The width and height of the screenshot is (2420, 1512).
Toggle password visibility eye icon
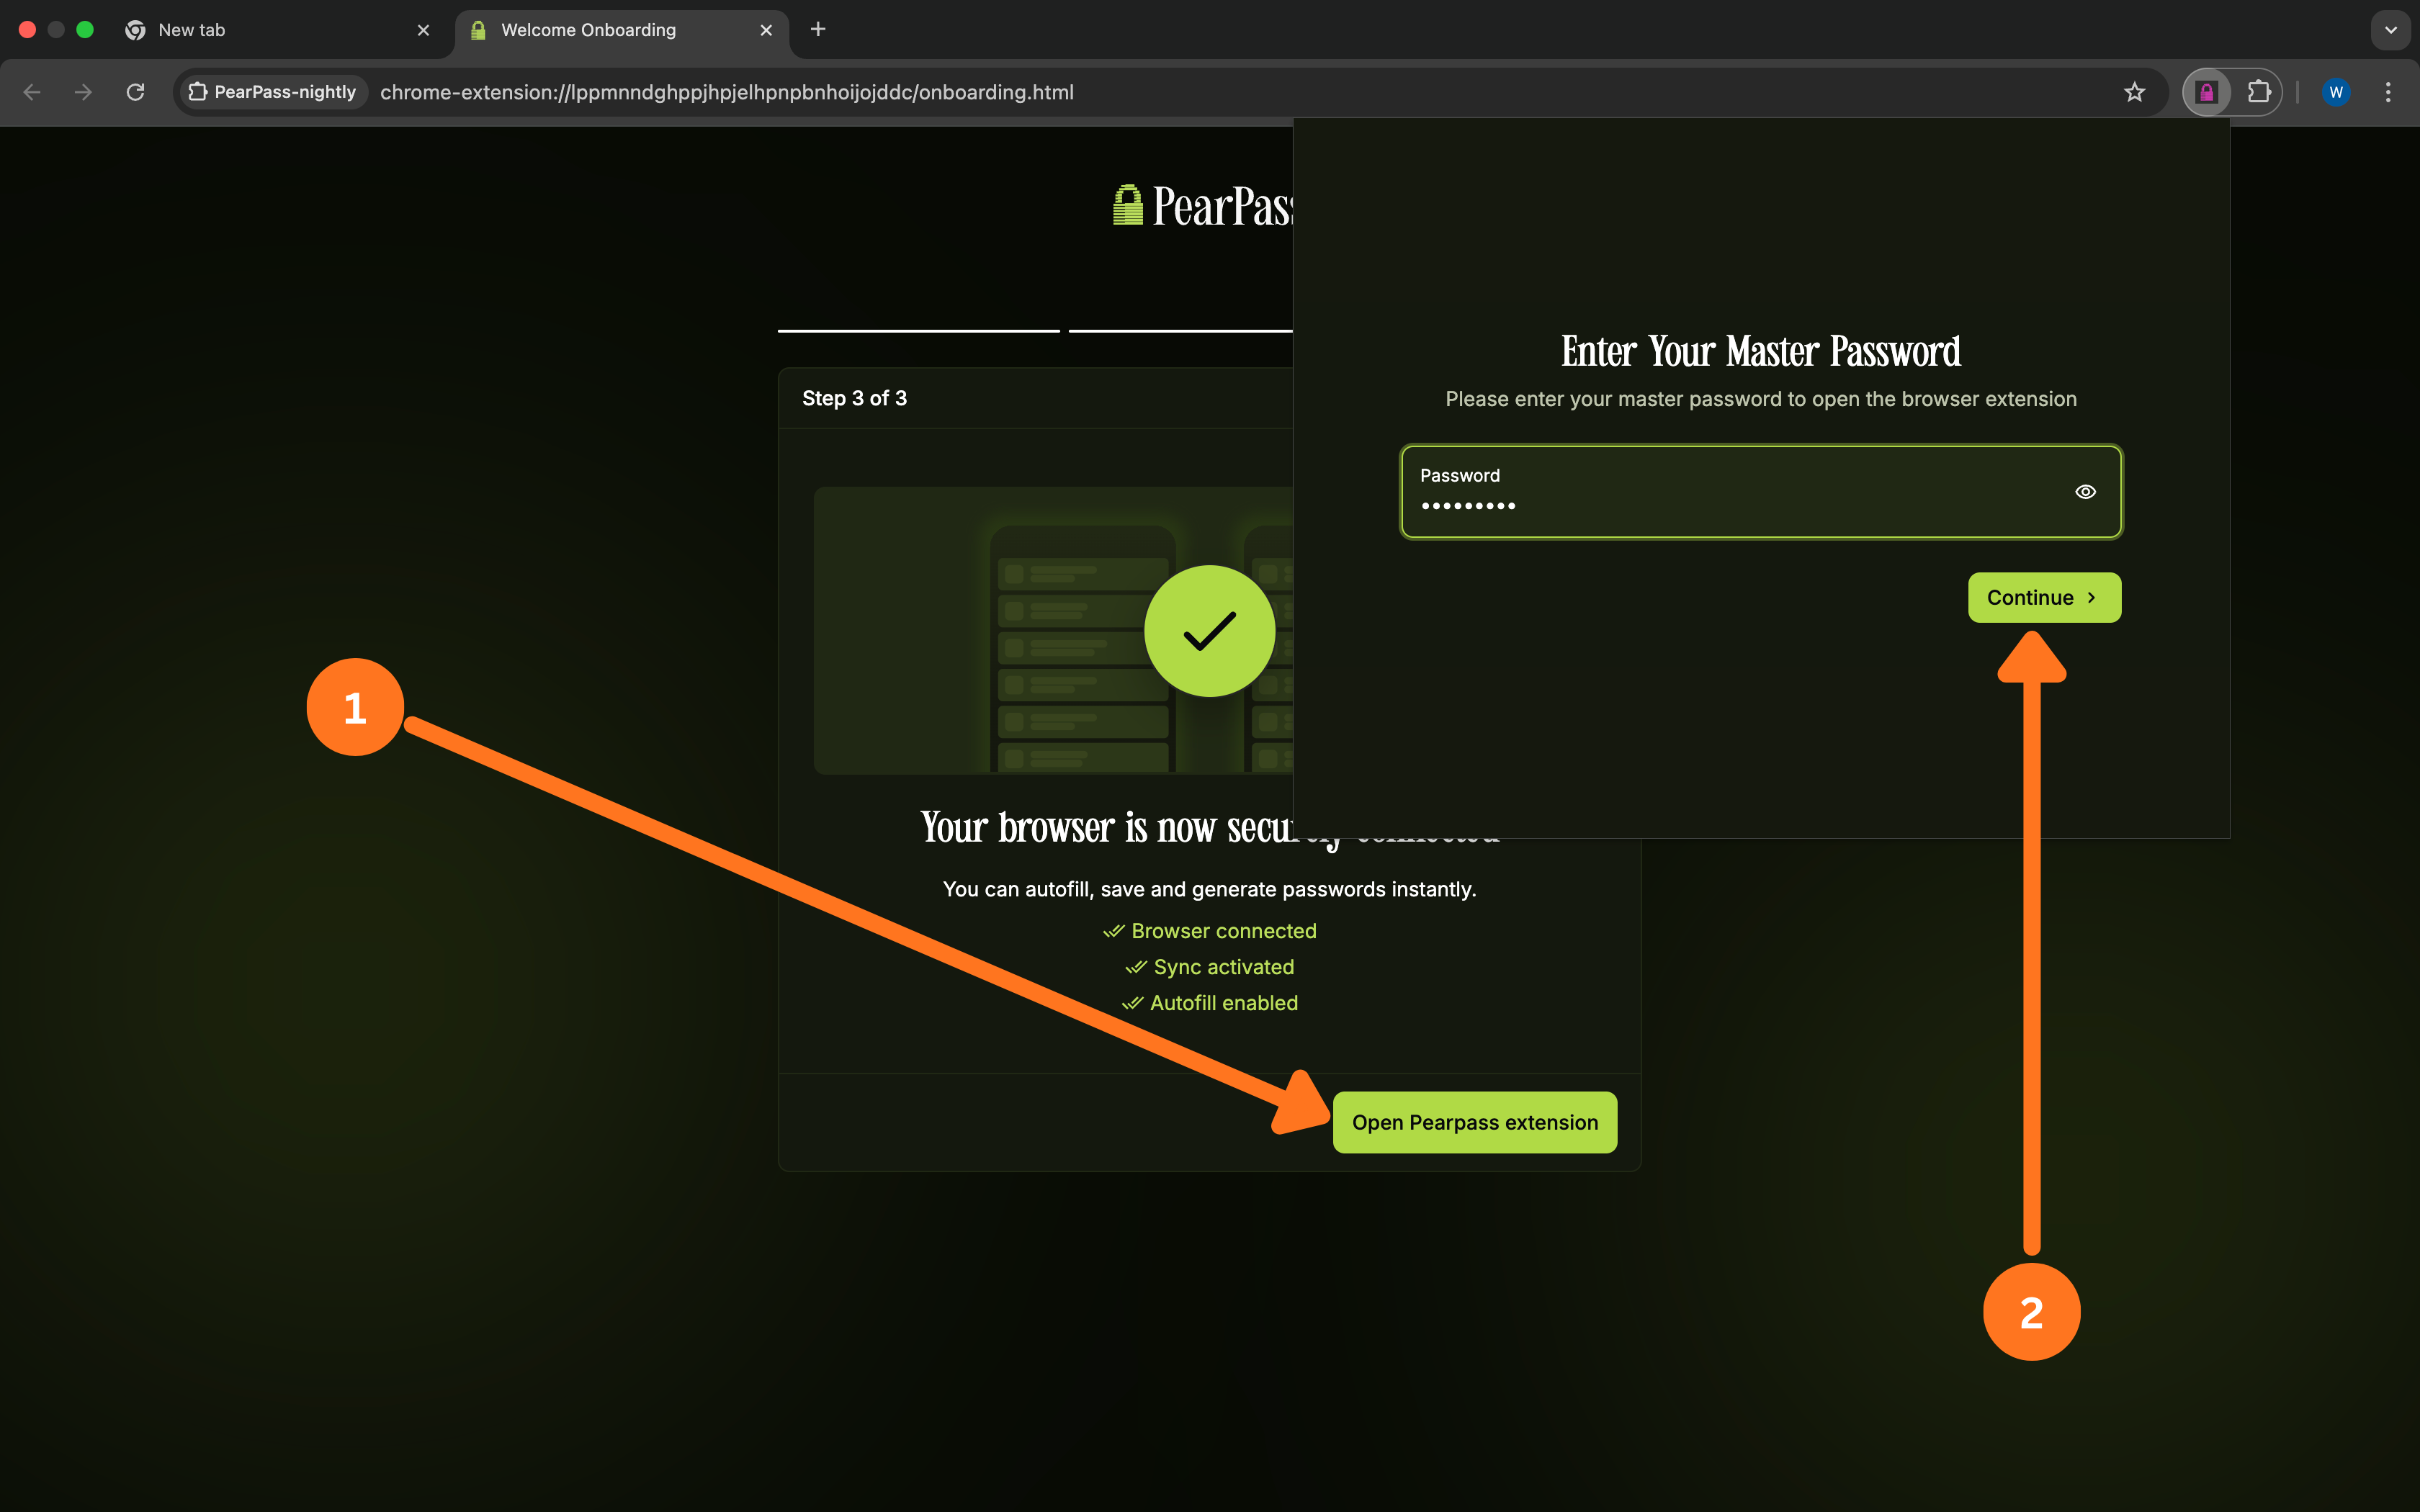[x=2085, y=491]
